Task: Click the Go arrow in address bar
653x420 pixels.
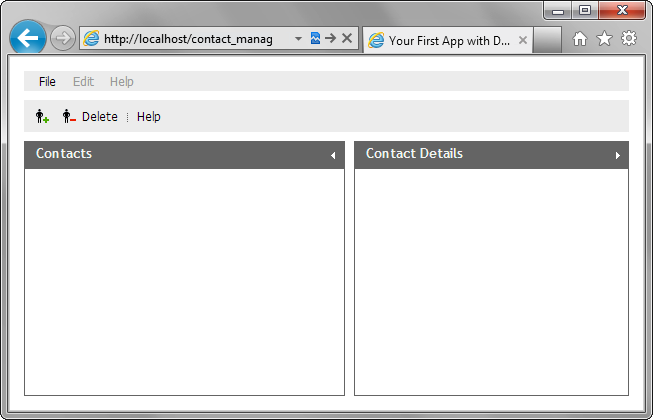Action: click(x=331, y=38)
